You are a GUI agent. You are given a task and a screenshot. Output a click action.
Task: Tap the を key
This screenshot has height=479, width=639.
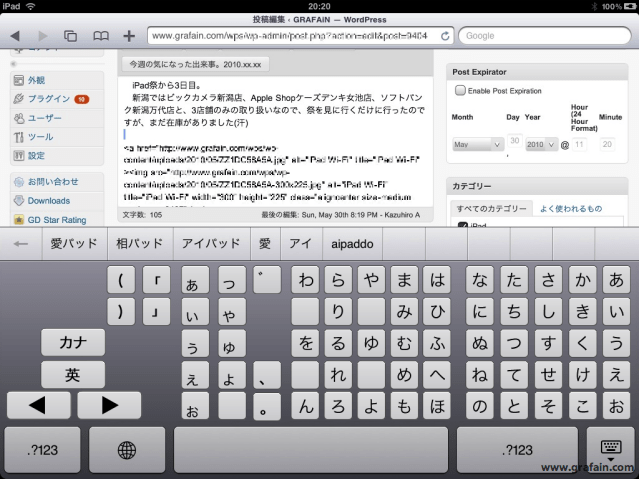tap(305, 343)
